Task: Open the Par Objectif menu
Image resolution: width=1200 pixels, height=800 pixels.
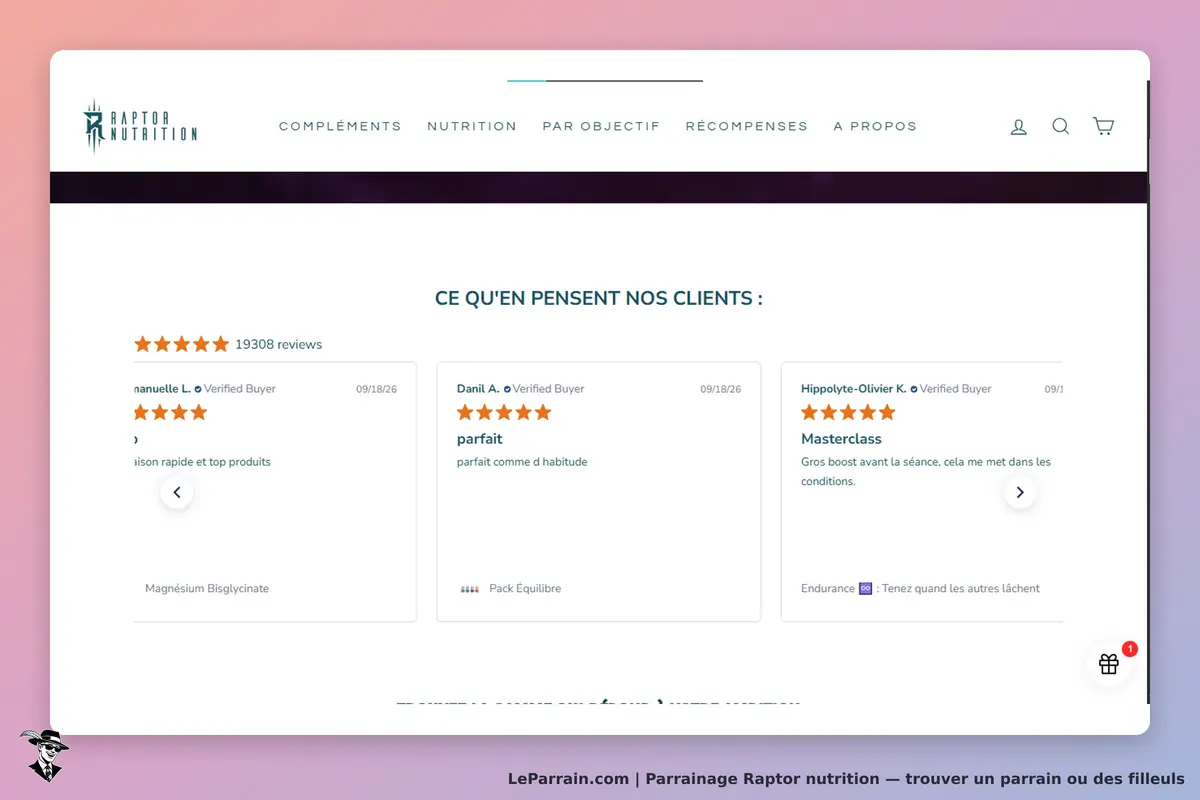Action: [601, 127]
